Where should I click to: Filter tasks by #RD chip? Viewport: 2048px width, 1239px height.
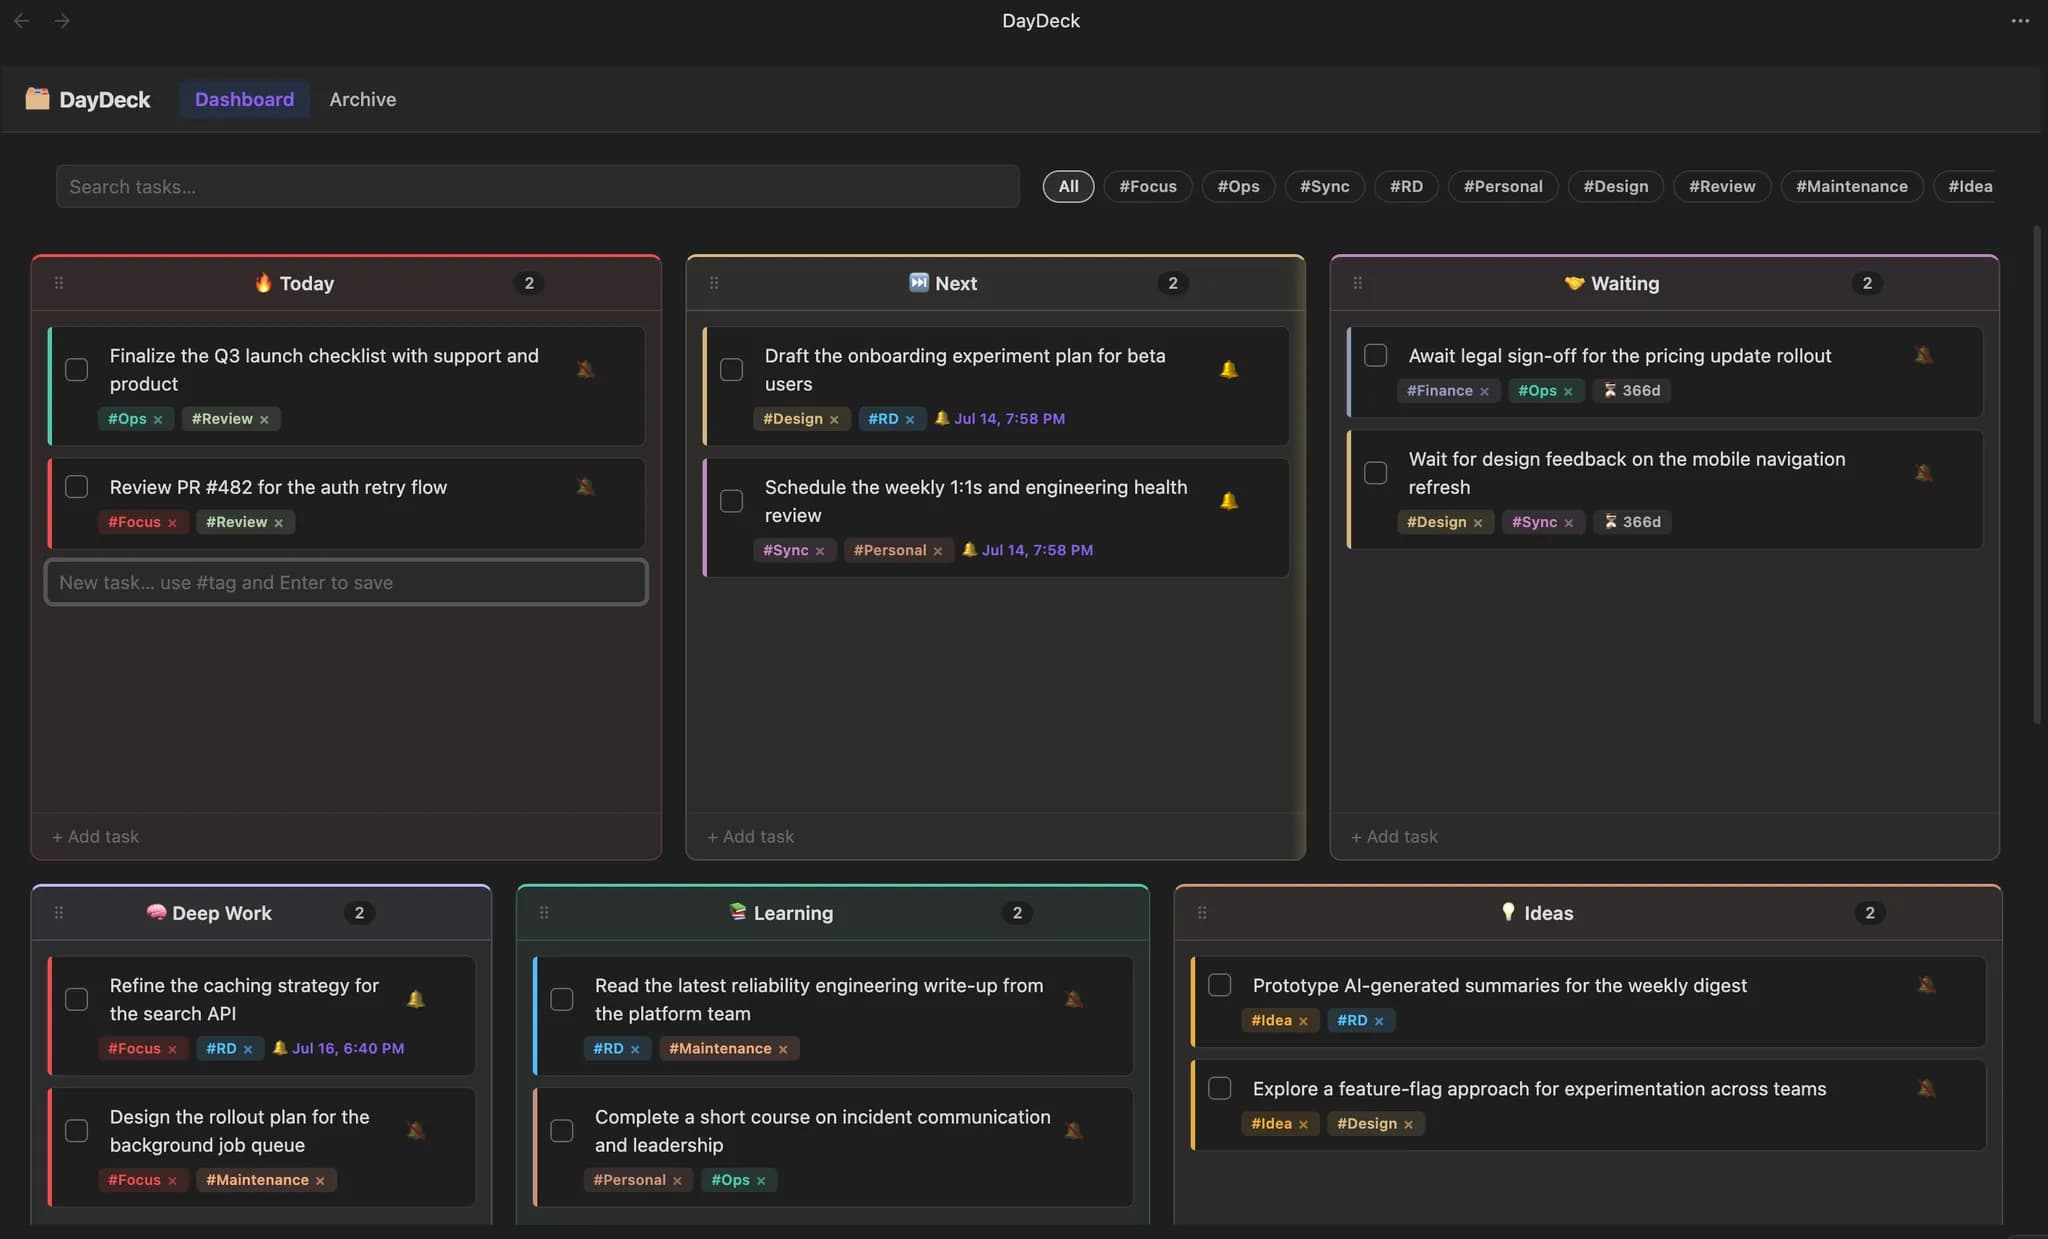(x=1406, y=186)
